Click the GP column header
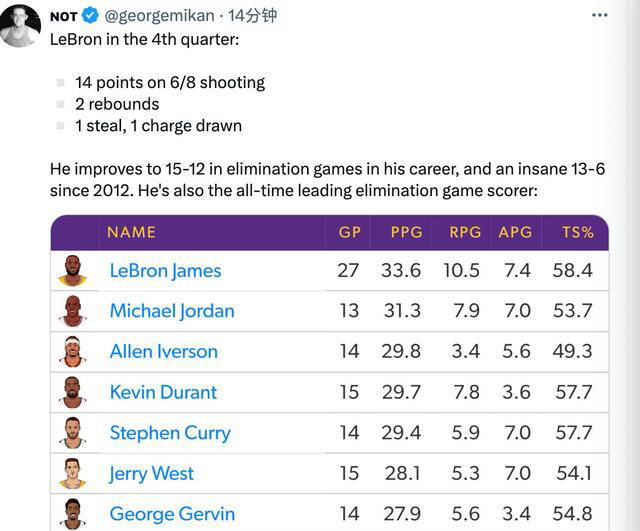The image size is (640, 531). 349,232
